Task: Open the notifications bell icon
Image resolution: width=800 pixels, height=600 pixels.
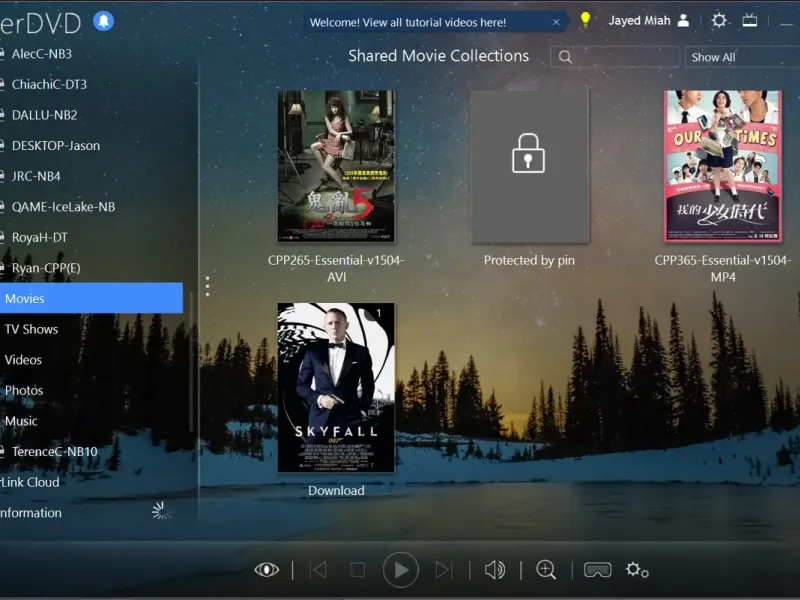Action: (104, 21)
